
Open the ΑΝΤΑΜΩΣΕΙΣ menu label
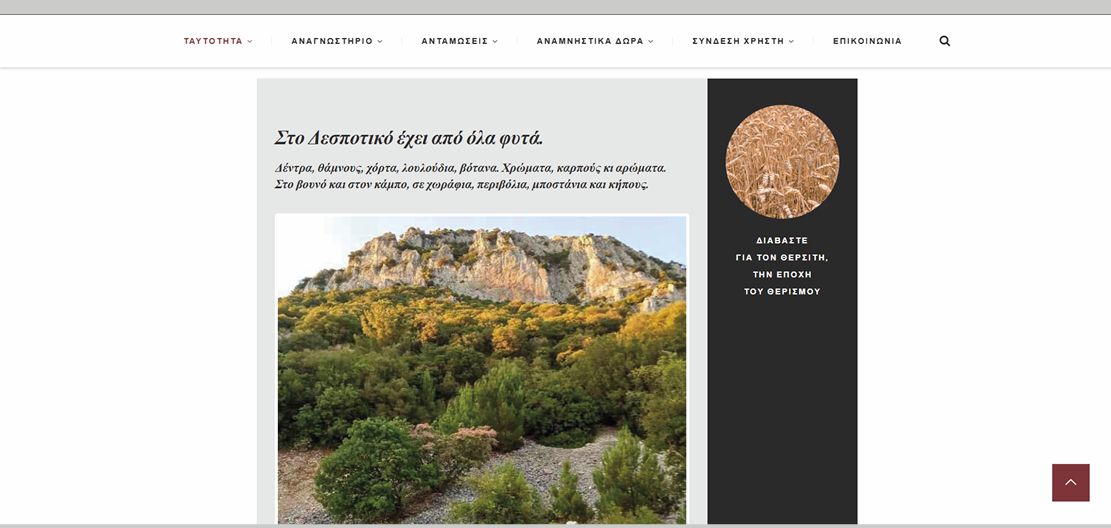pos(455,41)
